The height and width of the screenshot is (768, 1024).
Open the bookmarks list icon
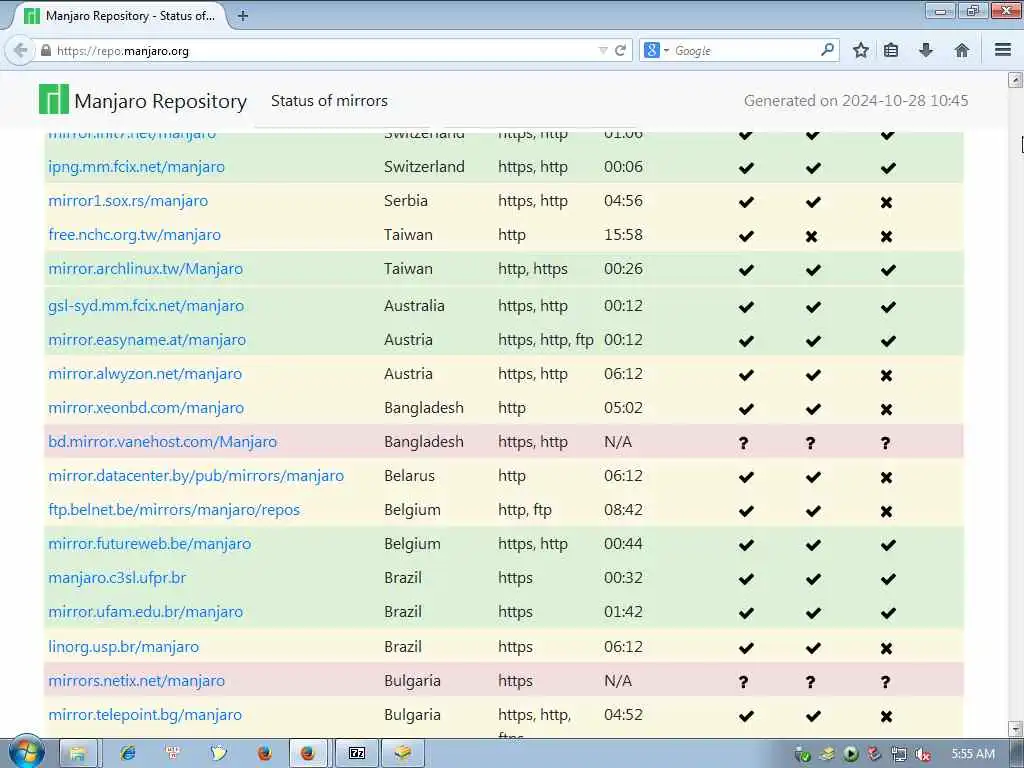click(891, 50)
